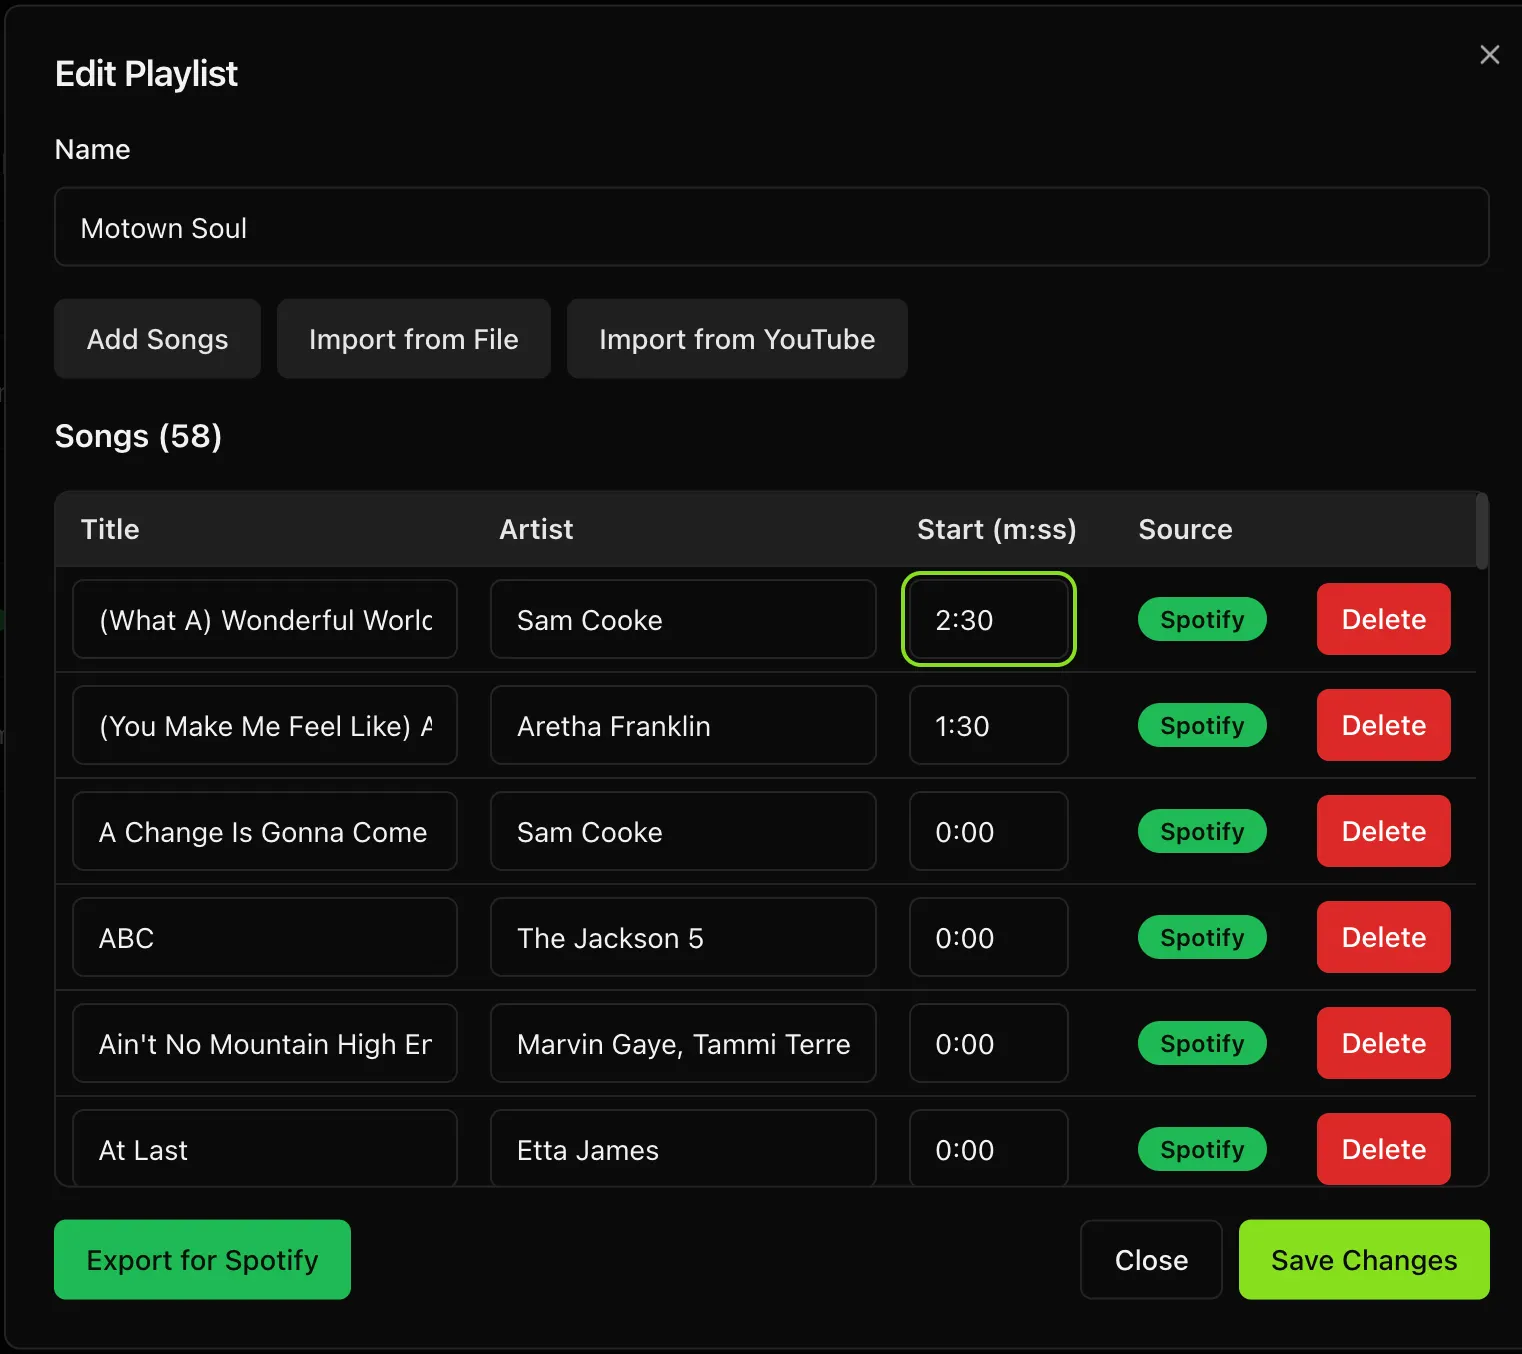Delete the At Last song
Image resolution: width=1522 pixels, height=1354 pixels.
(x=1383, y=1149)
